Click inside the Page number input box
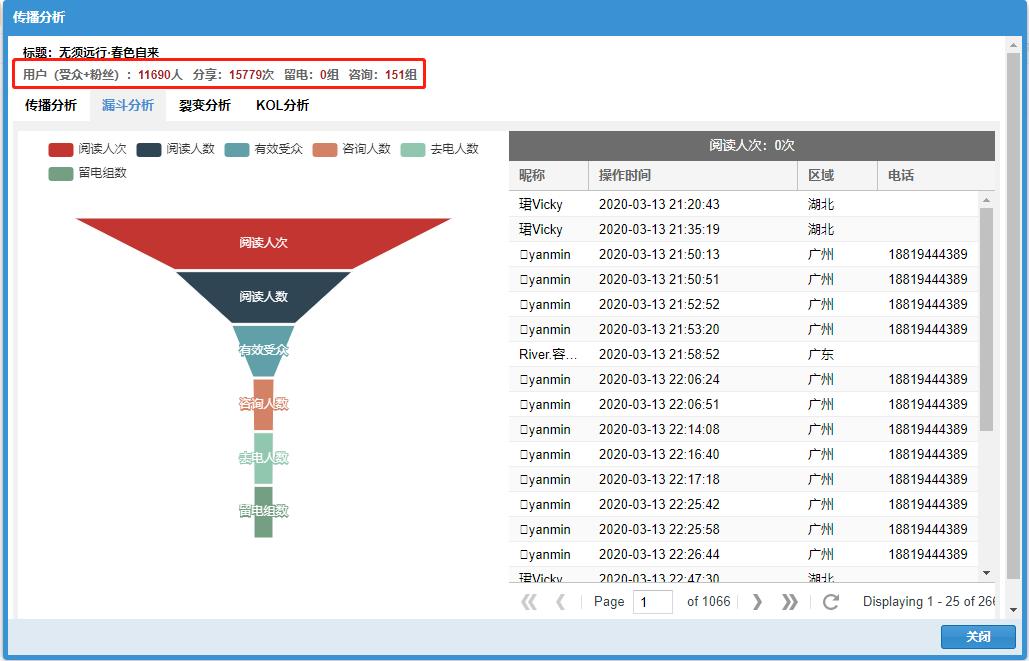The image size is (1029, 661). click(653, 601)
